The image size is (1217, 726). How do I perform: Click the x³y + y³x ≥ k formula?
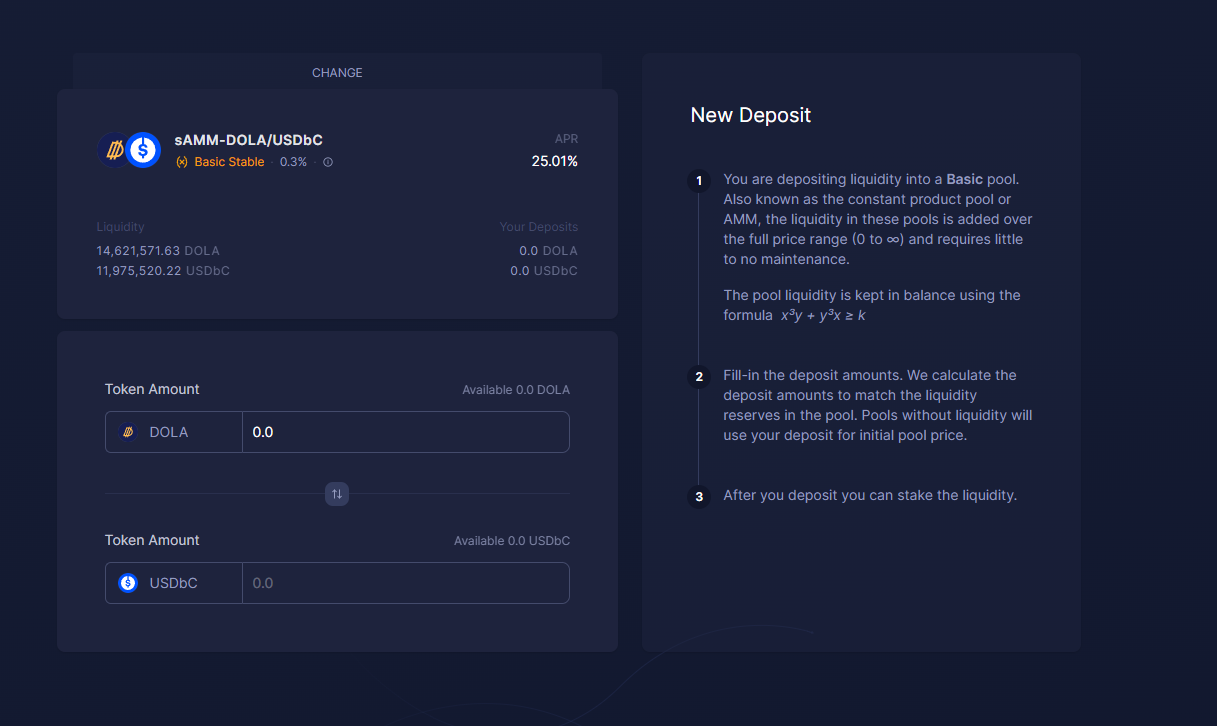822,315
